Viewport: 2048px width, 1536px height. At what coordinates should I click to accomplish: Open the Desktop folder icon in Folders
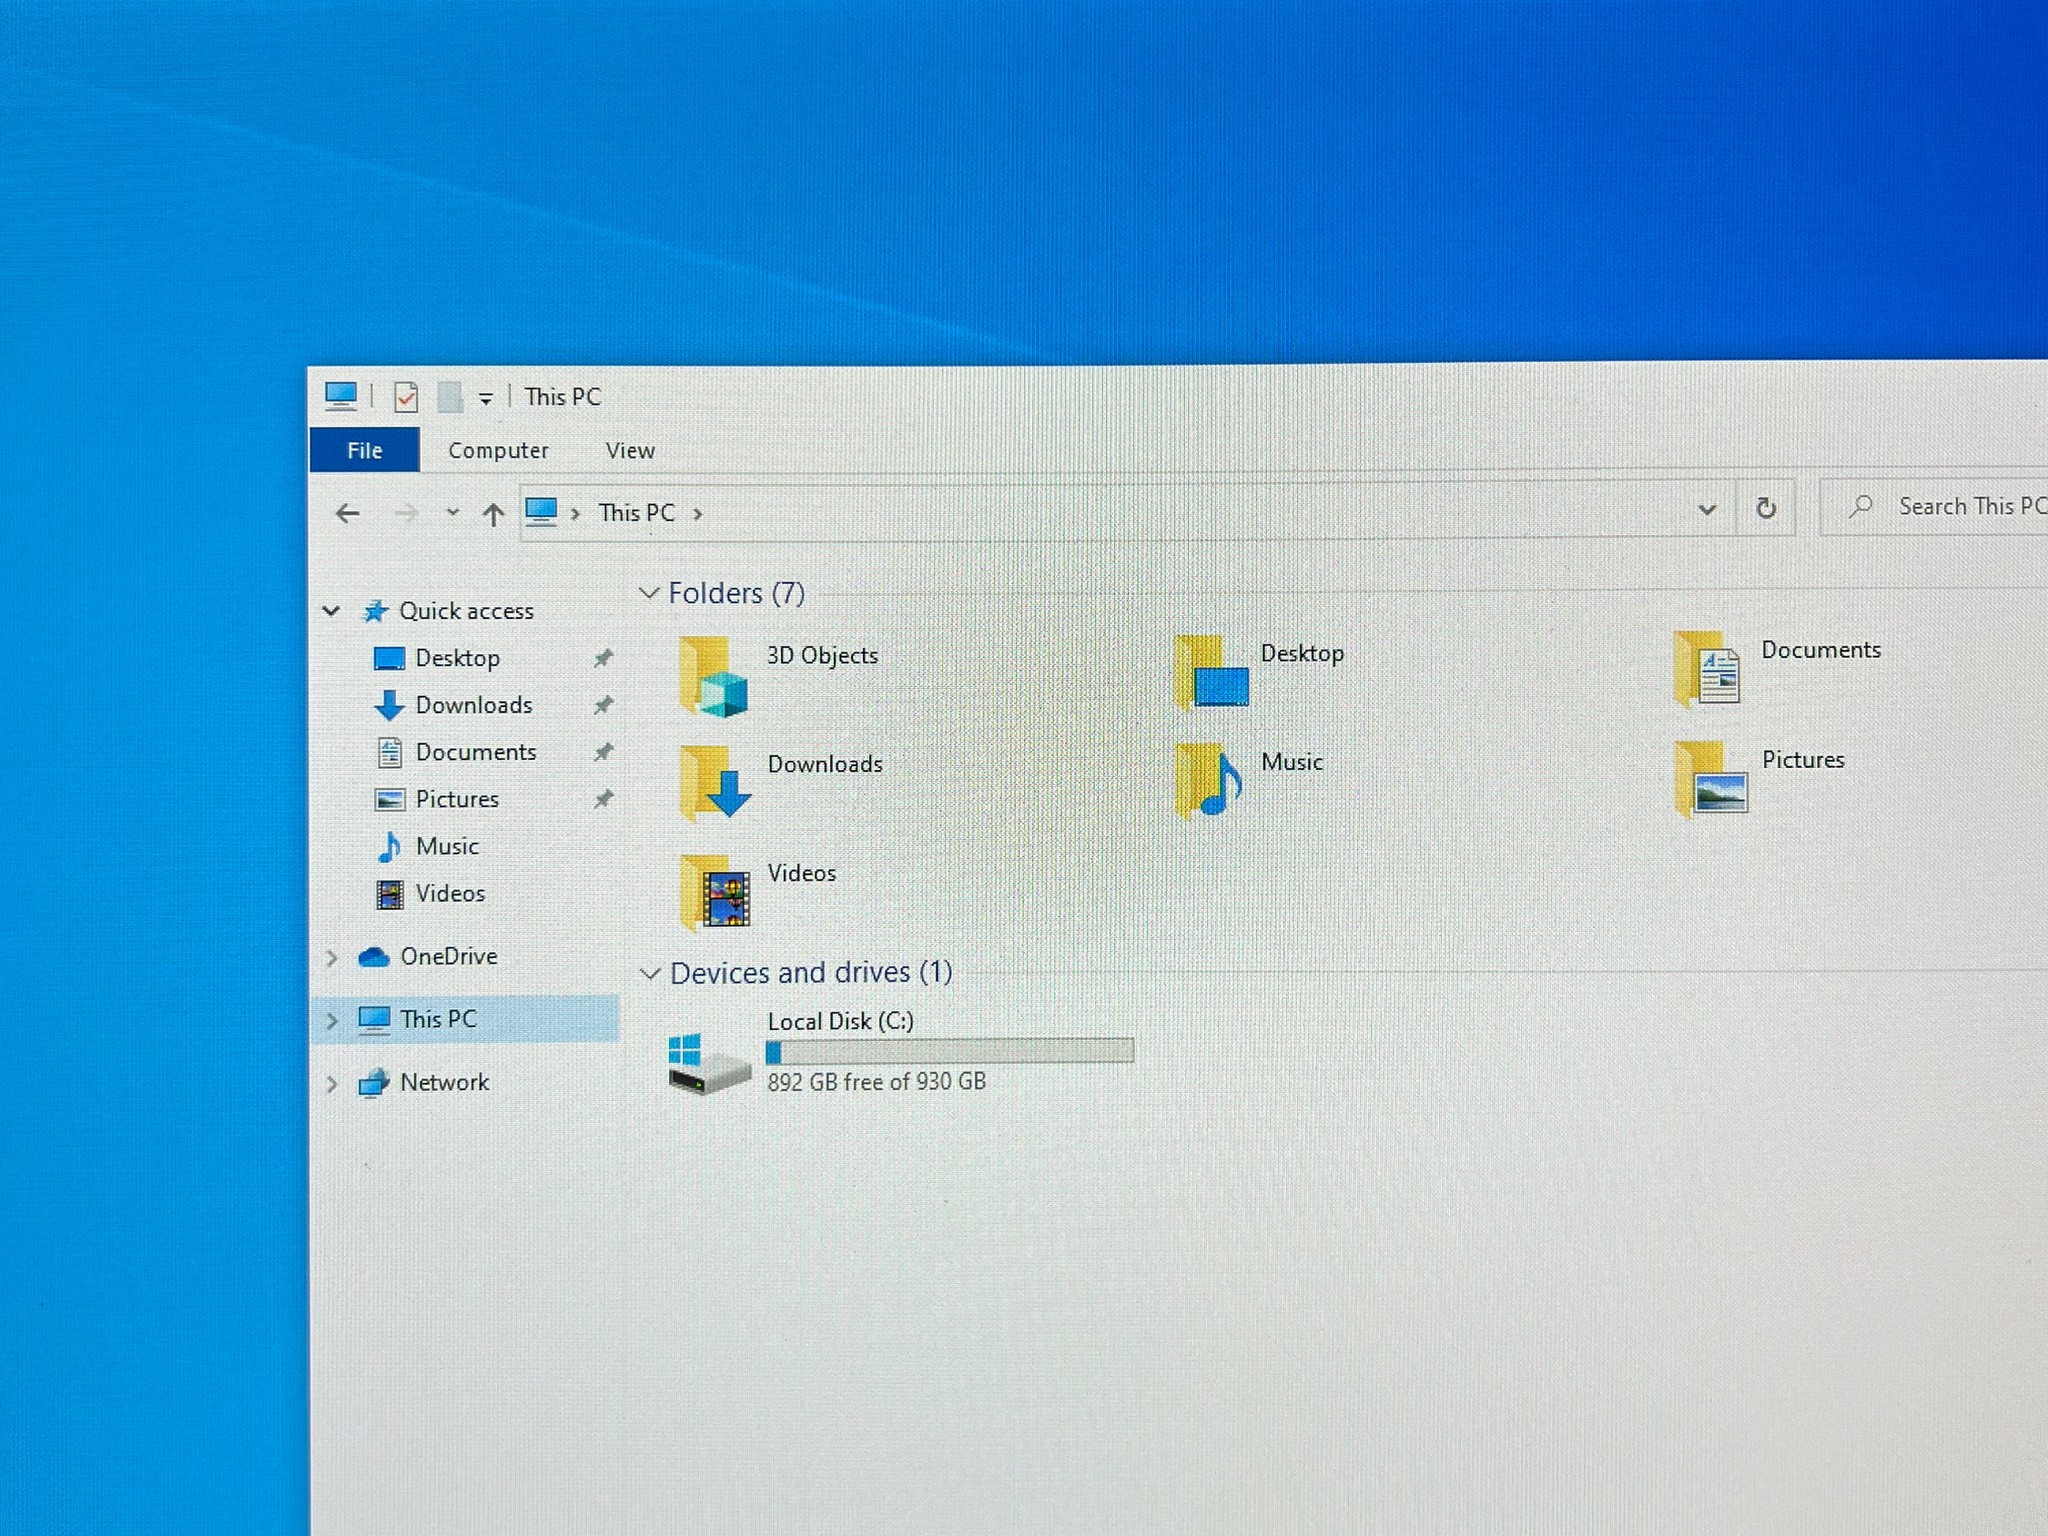[1211, 672]
